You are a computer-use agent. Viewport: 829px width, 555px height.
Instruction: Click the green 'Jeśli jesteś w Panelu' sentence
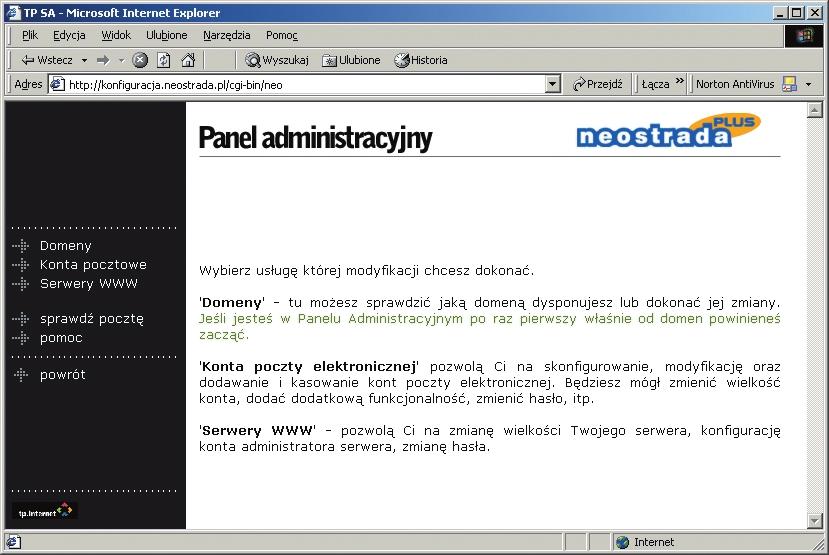tap(489, 327)
